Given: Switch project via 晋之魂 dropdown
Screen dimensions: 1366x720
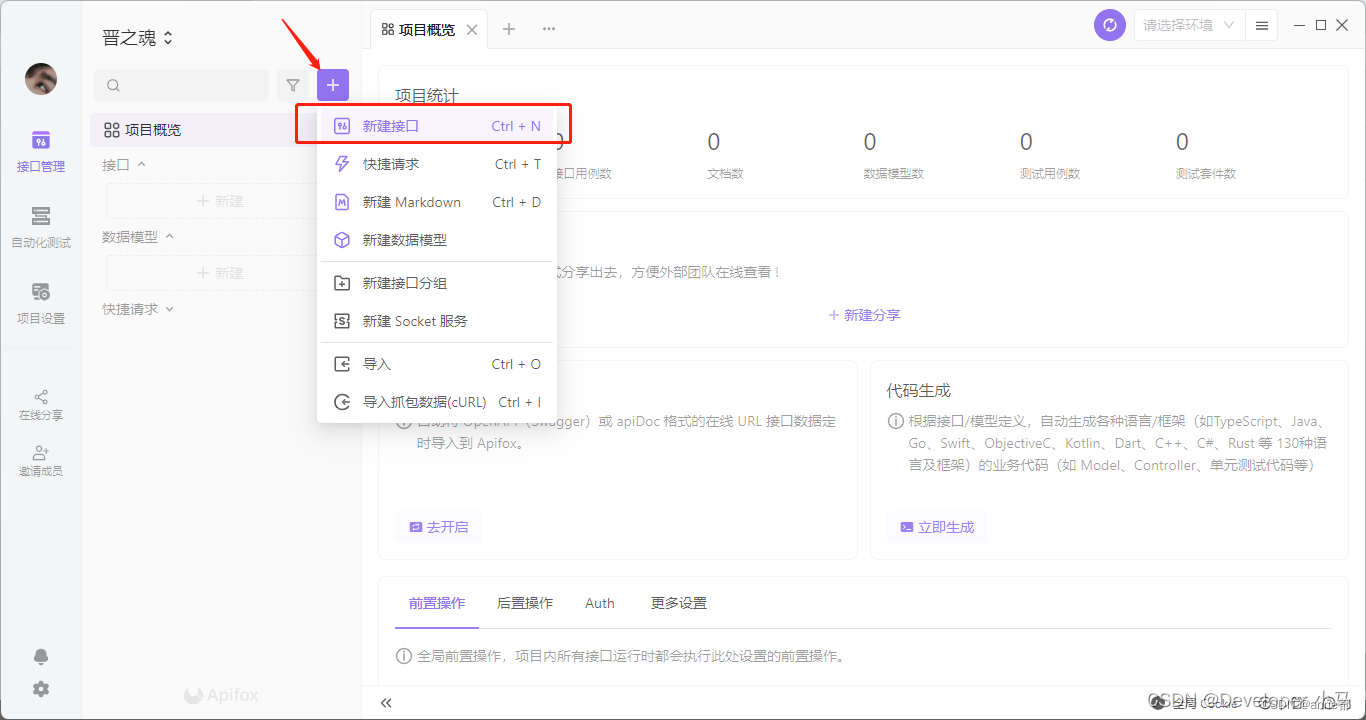Looking at the screenshot, I should click(x=138, y=38).
